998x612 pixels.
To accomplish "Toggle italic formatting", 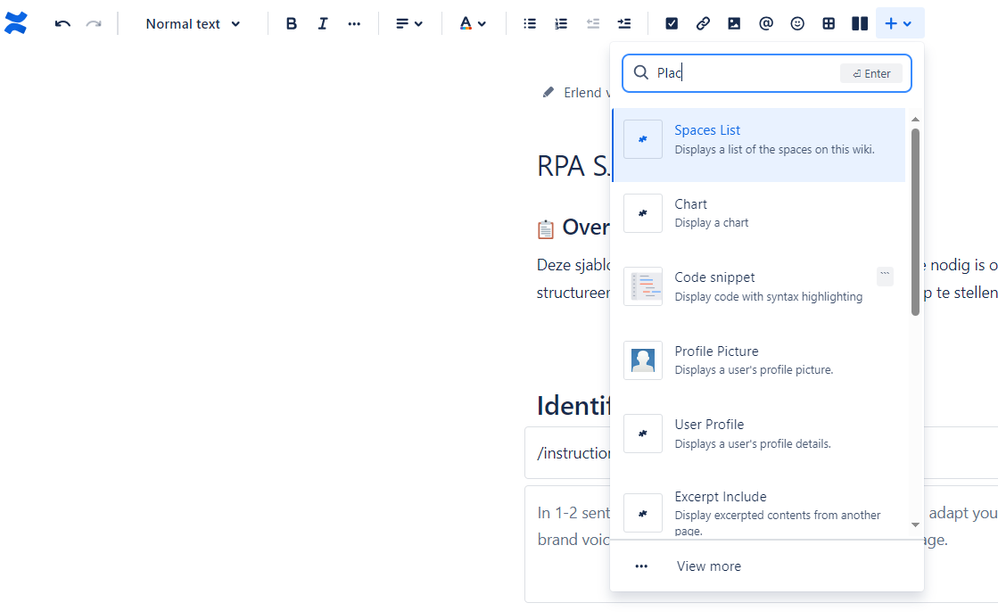I will point(323,24).
